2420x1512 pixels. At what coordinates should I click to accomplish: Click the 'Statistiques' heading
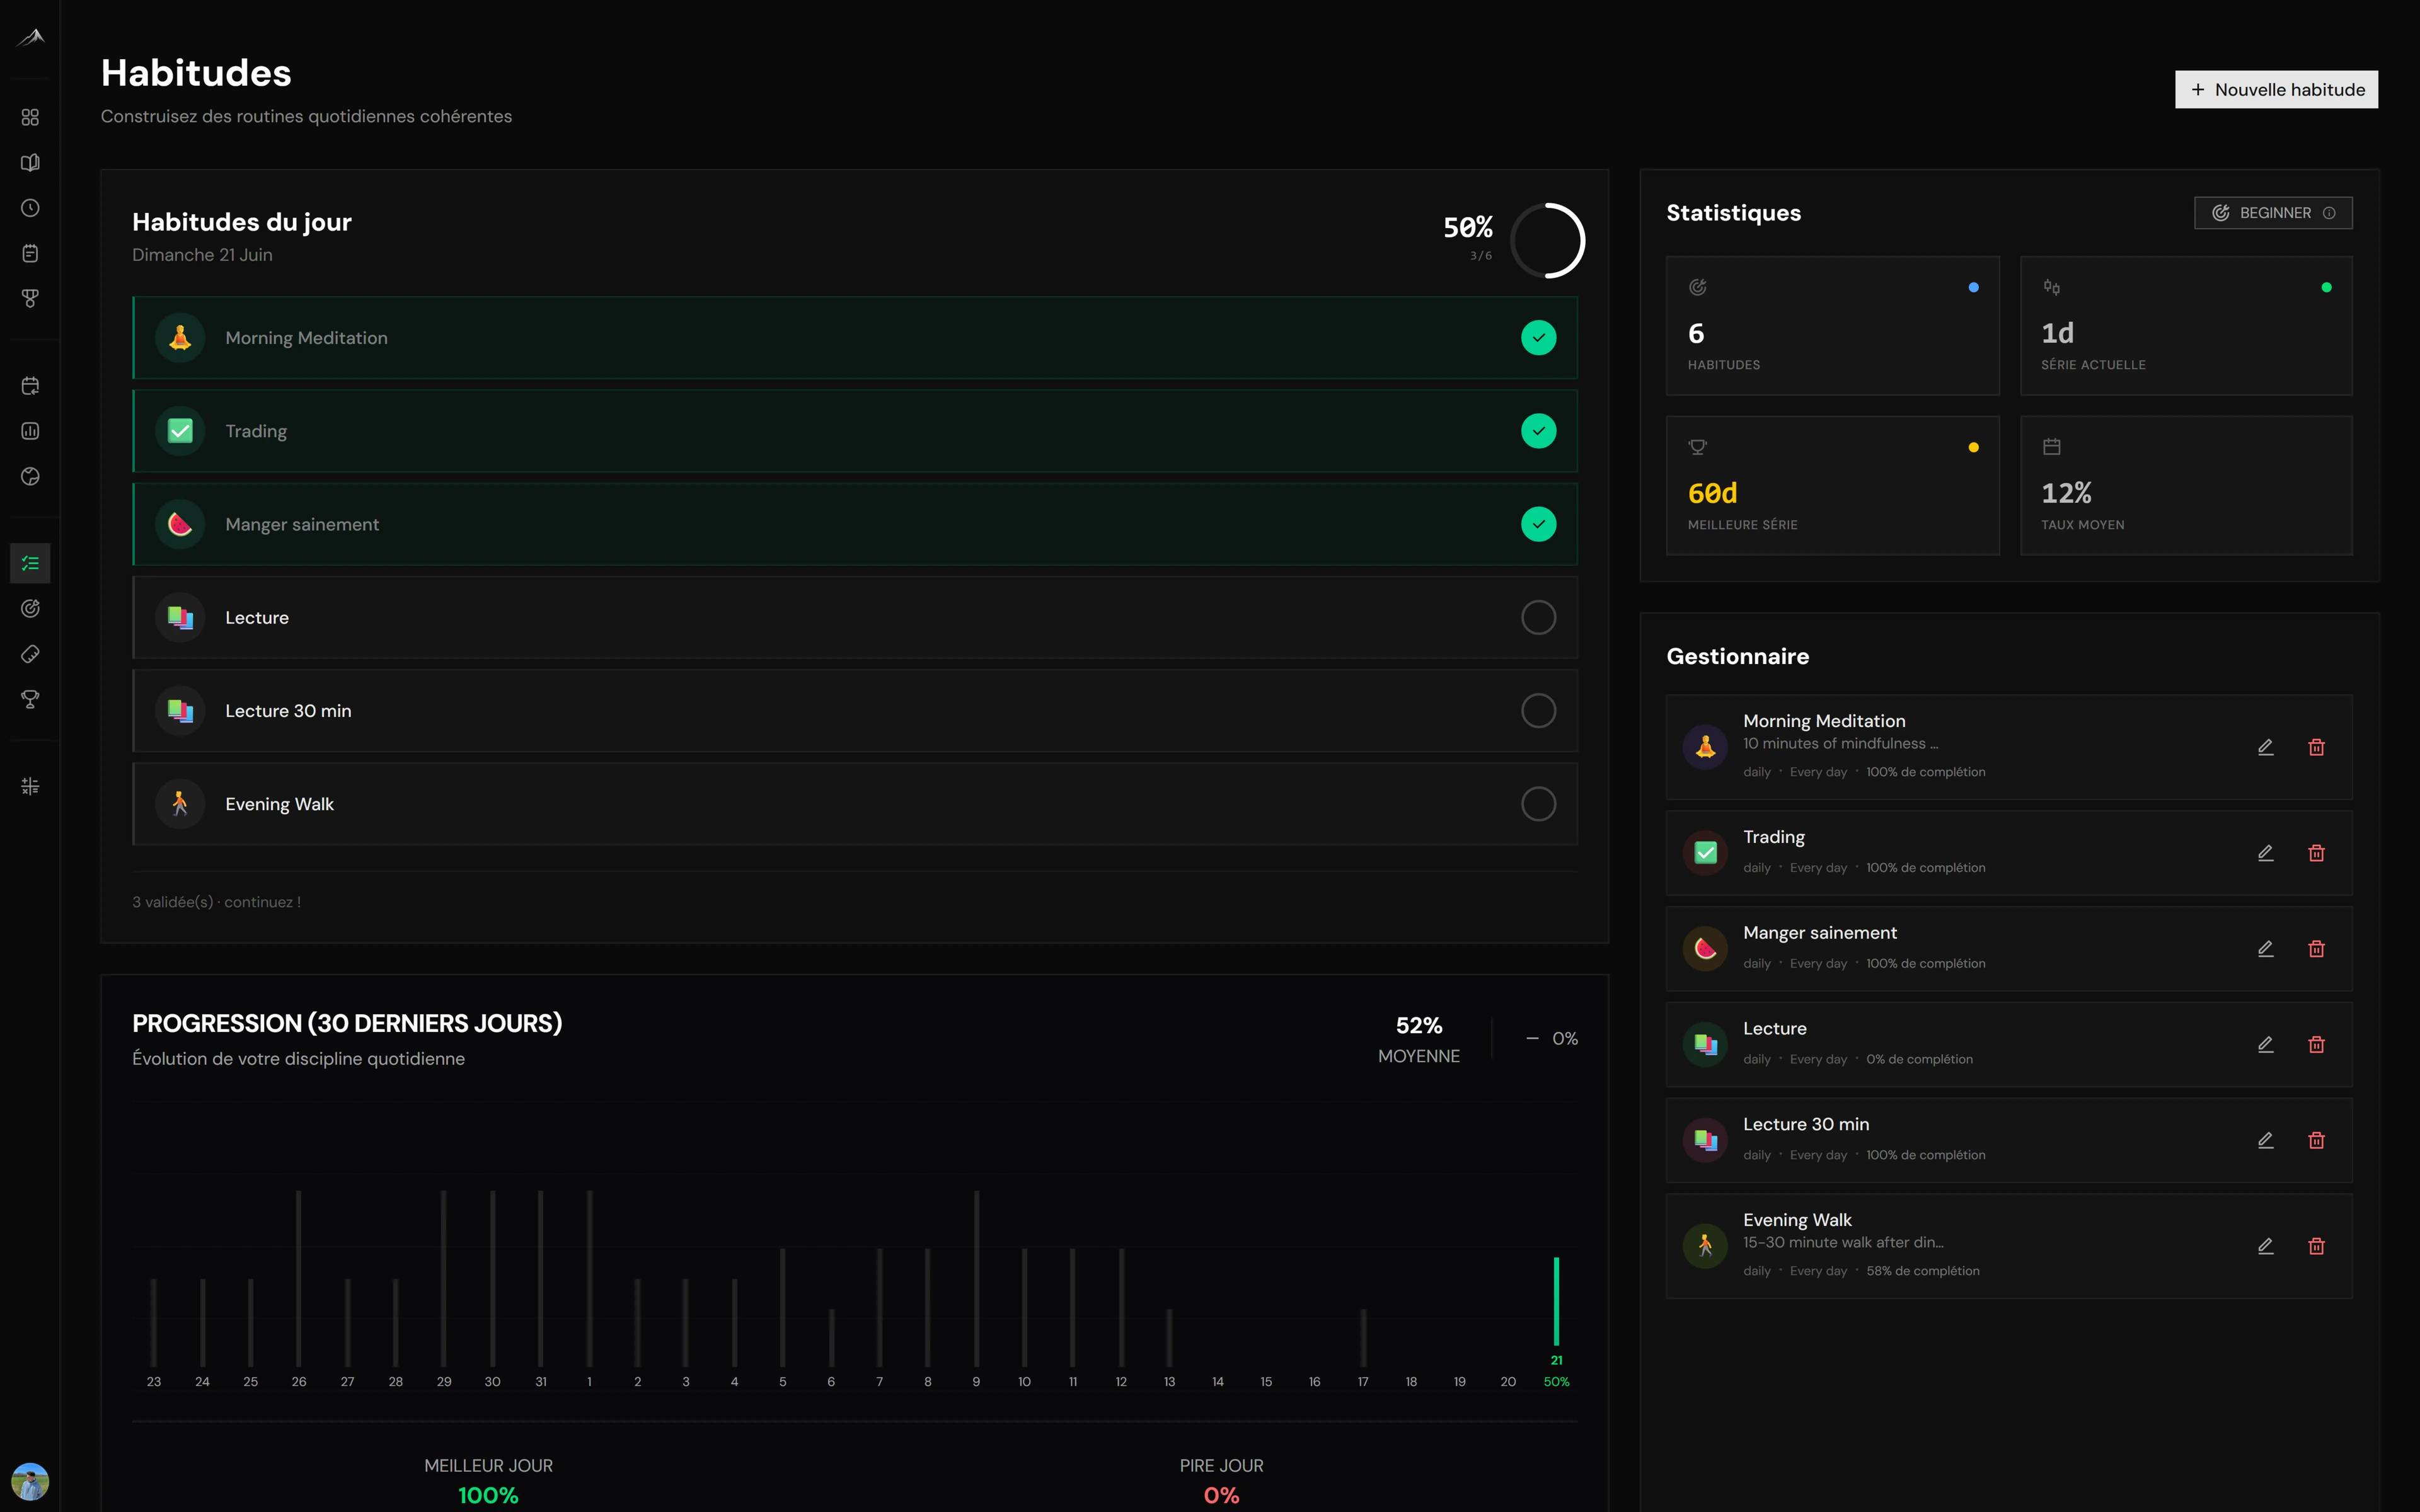pos(1733,213)
